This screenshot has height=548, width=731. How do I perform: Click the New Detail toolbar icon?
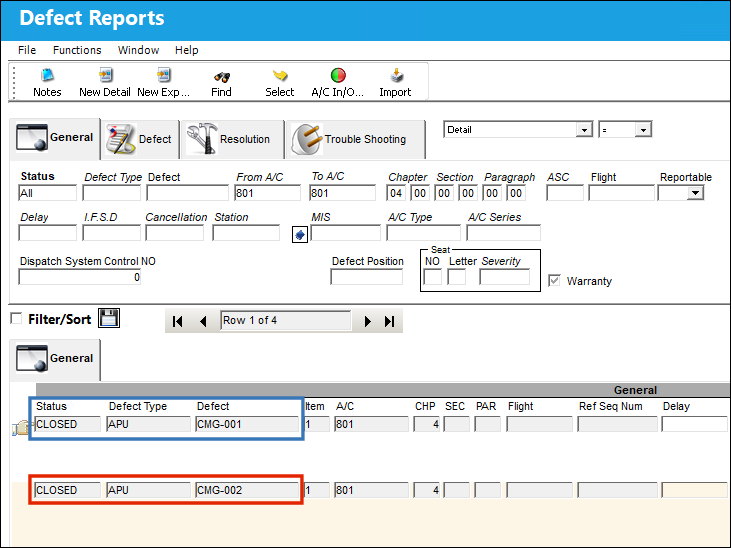105,75
